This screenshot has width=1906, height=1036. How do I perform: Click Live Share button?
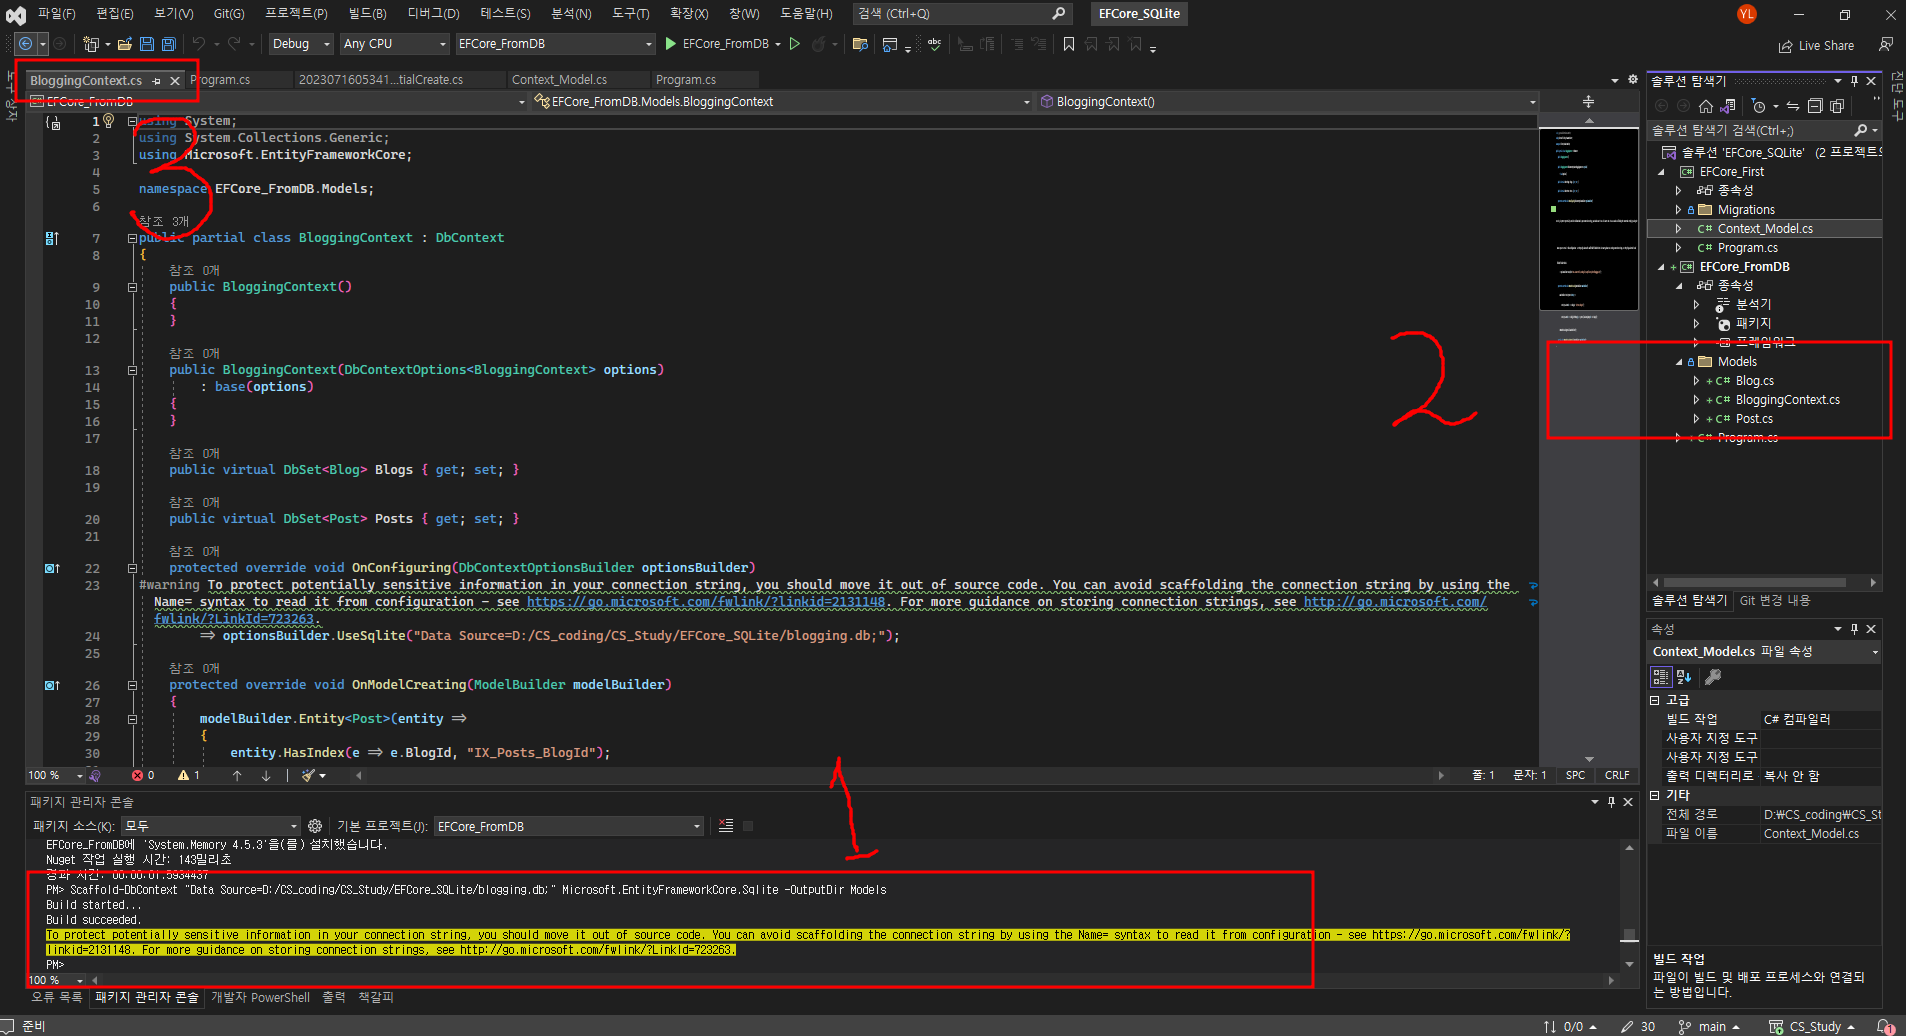(x=1816, y=46)
